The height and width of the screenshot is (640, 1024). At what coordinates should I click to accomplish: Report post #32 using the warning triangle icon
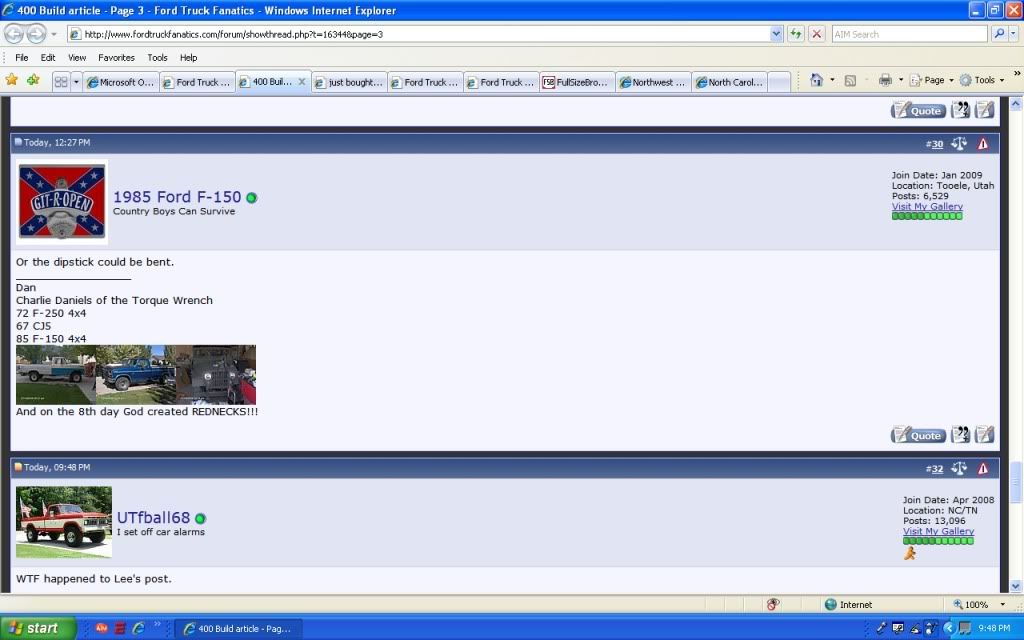(983, 468)
